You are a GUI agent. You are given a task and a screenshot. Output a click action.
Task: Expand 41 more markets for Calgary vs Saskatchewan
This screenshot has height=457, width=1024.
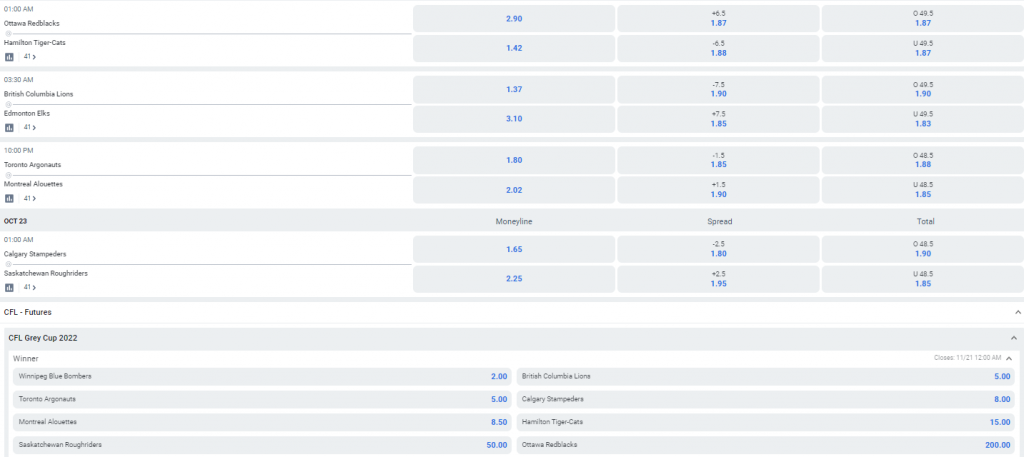[29, 287]
